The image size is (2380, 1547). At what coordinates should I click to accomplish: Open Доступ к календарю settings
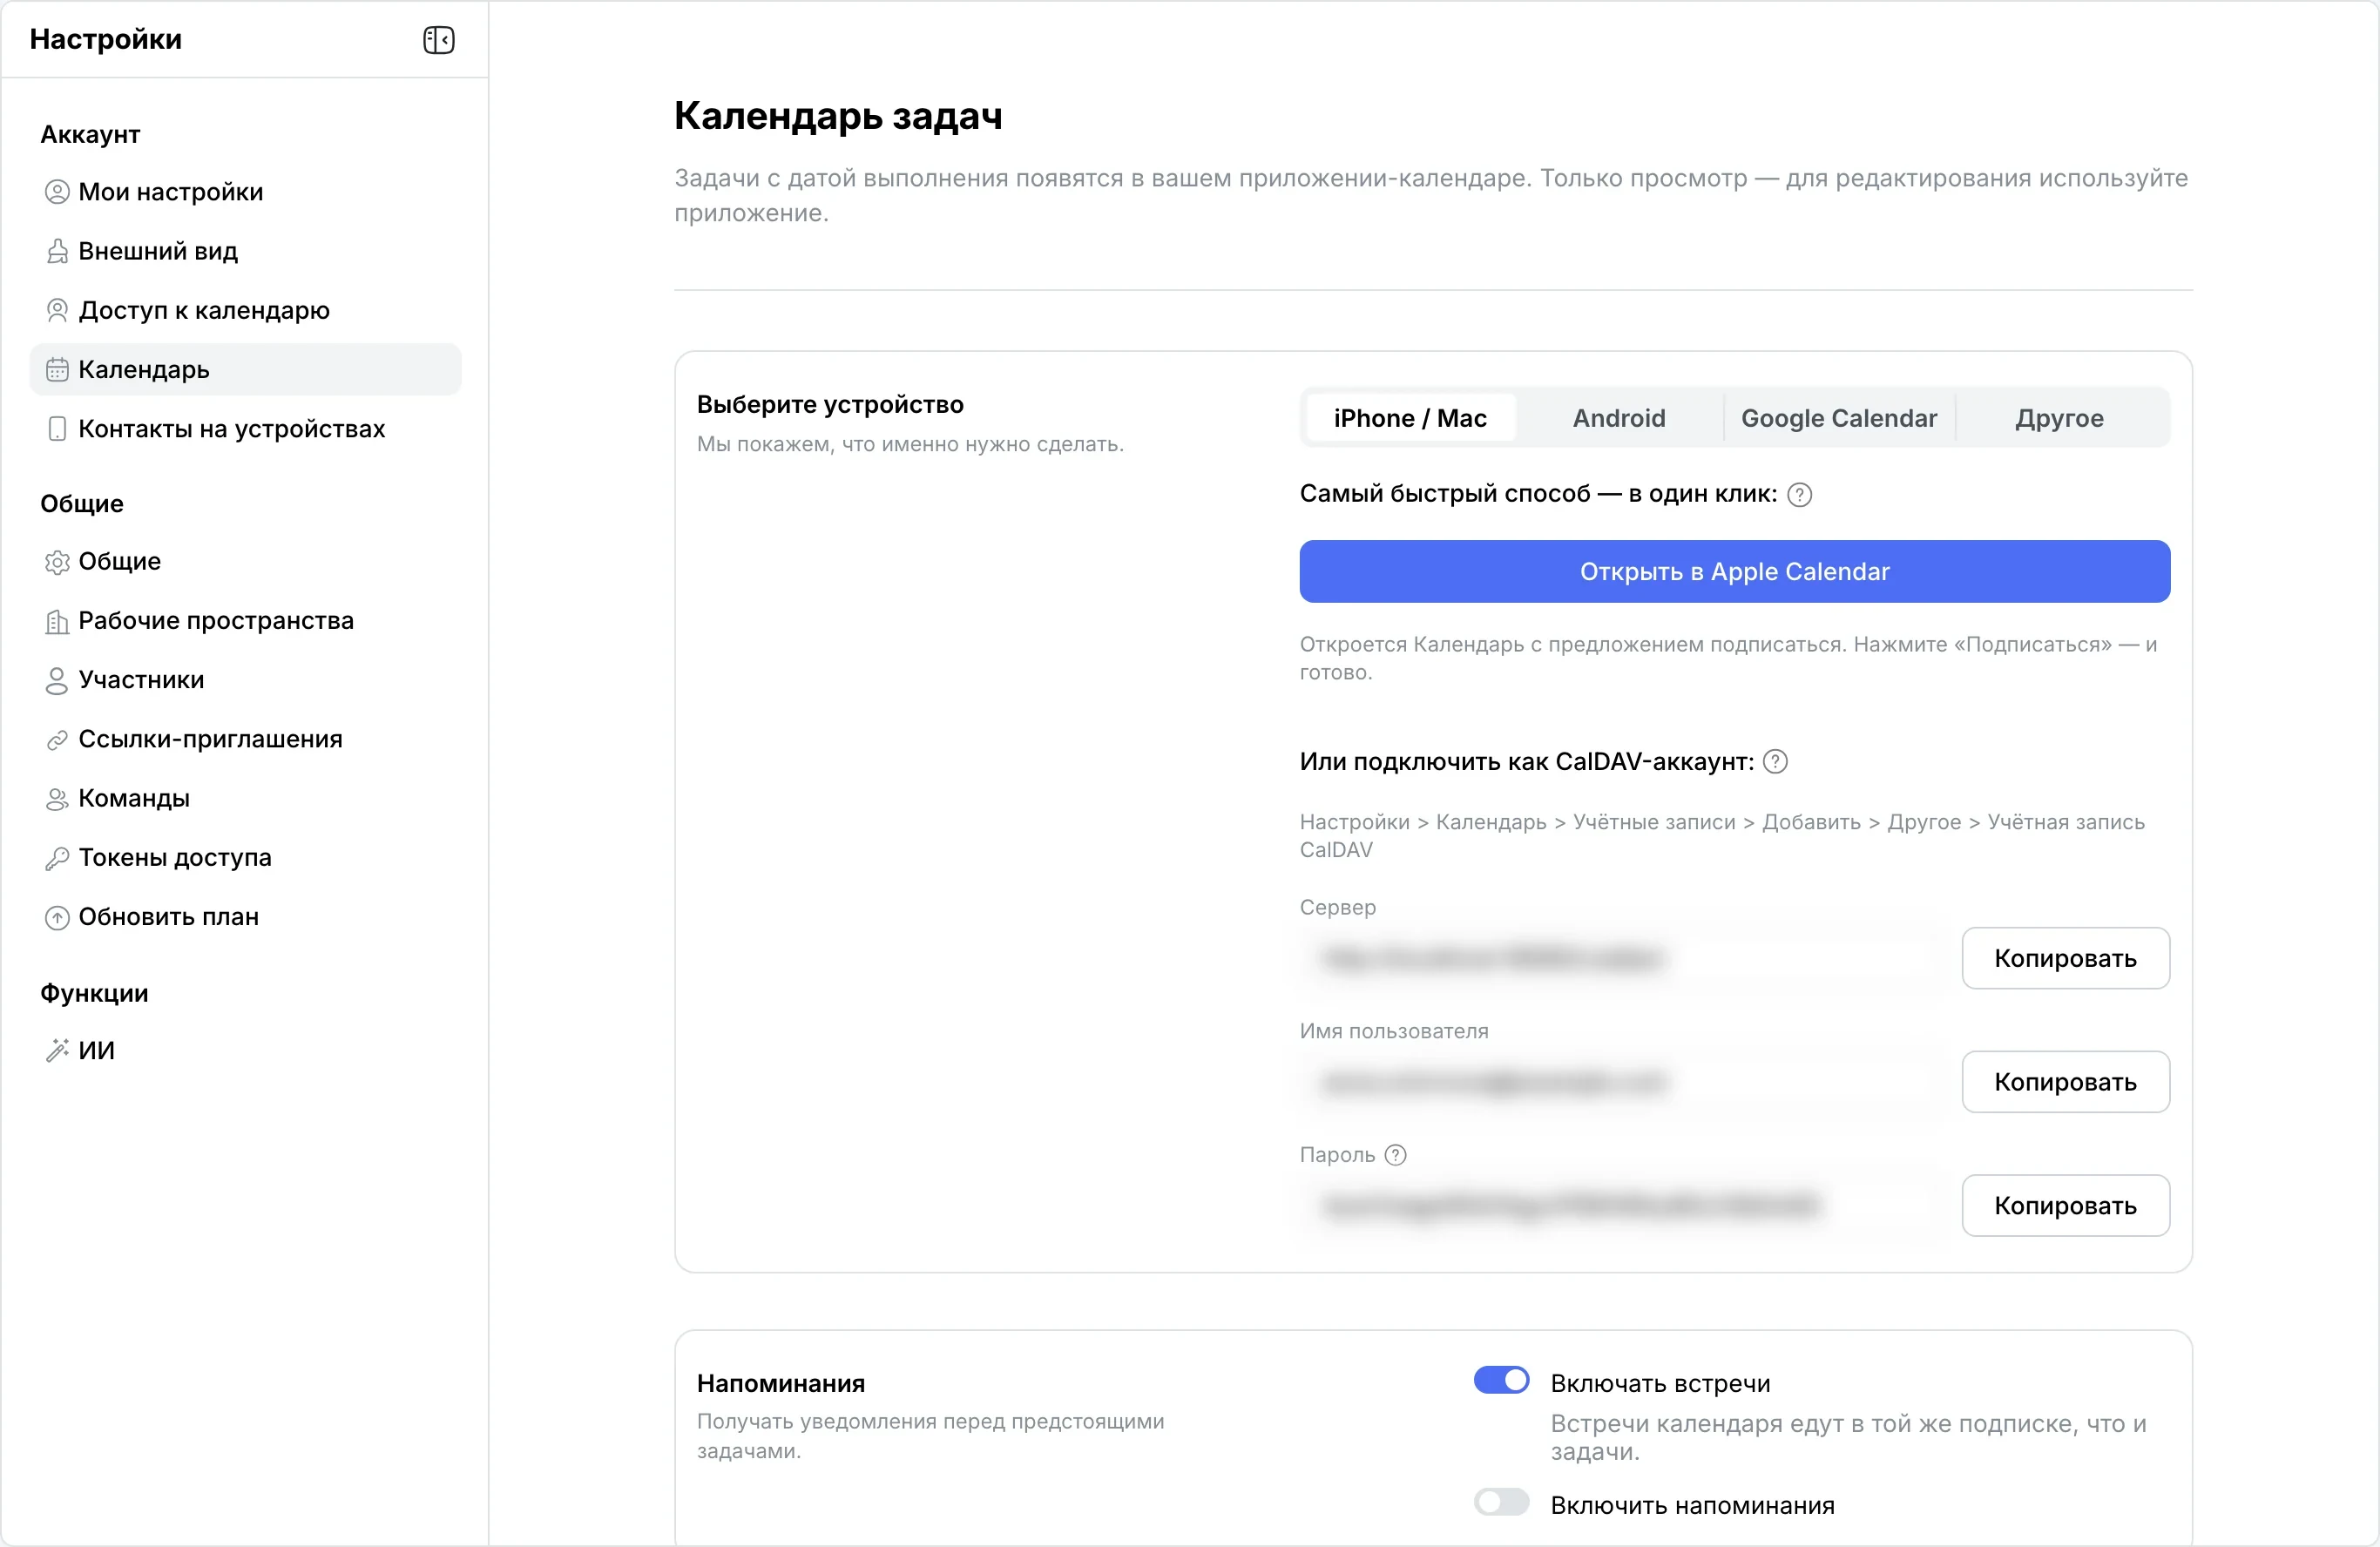246,310
